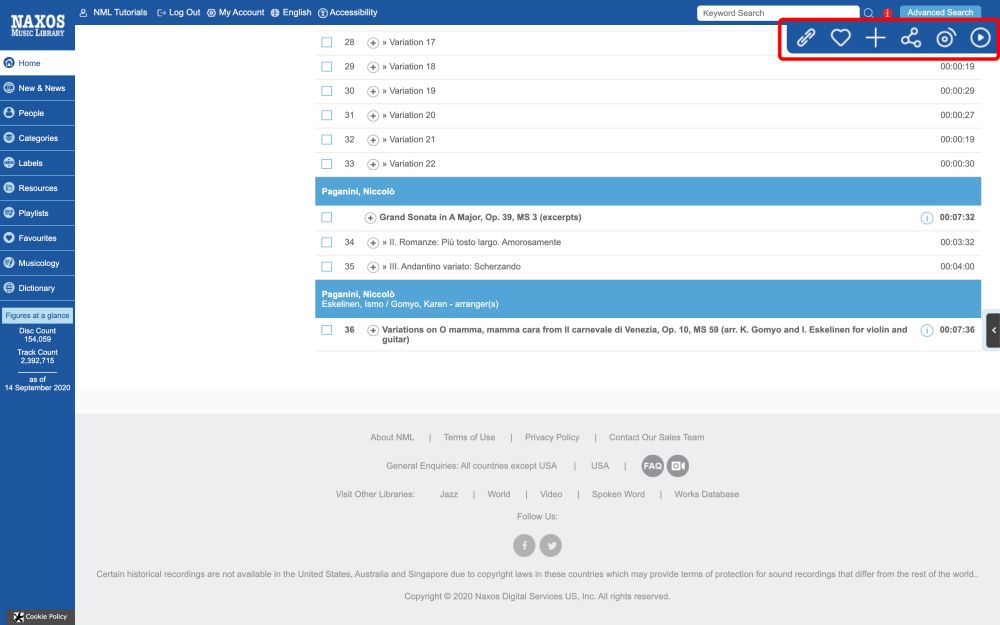1000x625 pixels.
Task: Play selection using the play circle icon
Action: [980, 38]
